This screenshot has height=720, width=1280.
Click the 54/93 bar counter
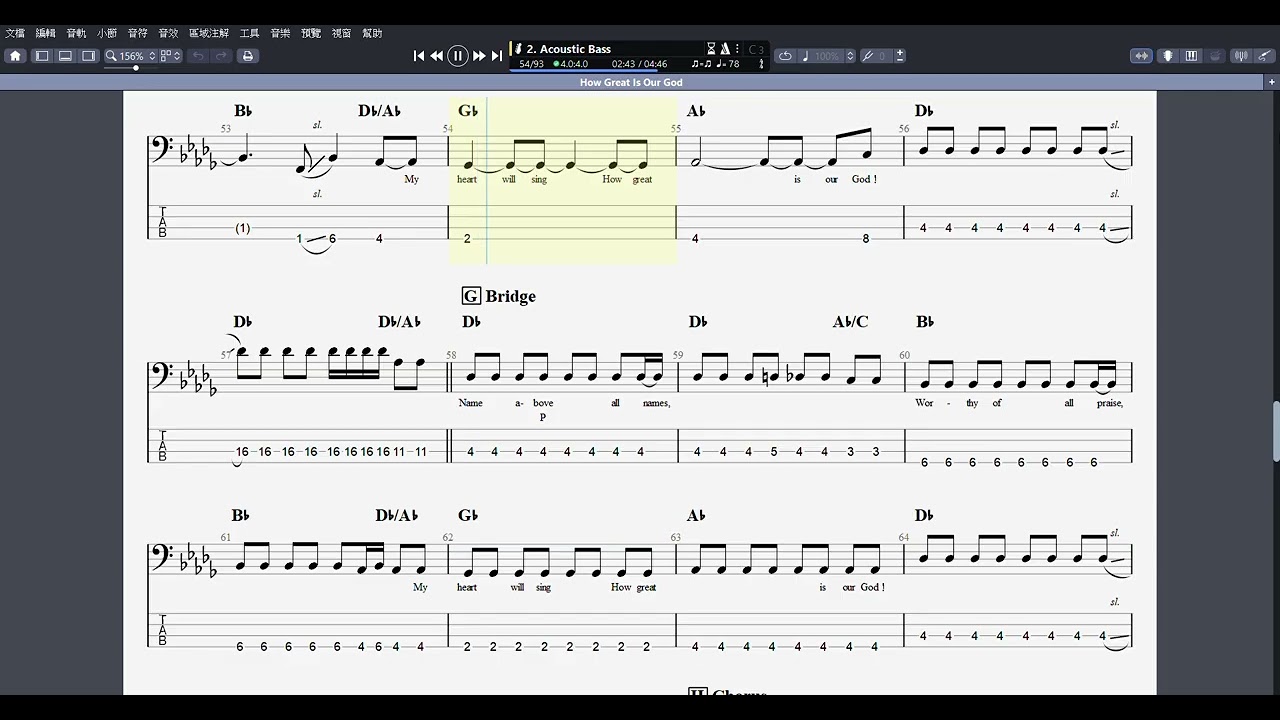[531, 64]
